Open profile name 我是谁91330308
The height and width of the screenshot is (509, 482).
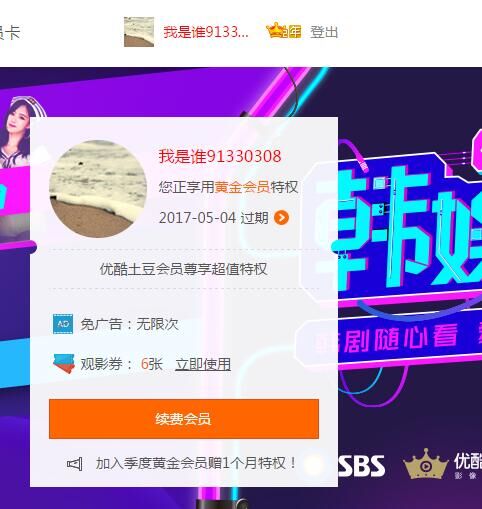(220, 156)
